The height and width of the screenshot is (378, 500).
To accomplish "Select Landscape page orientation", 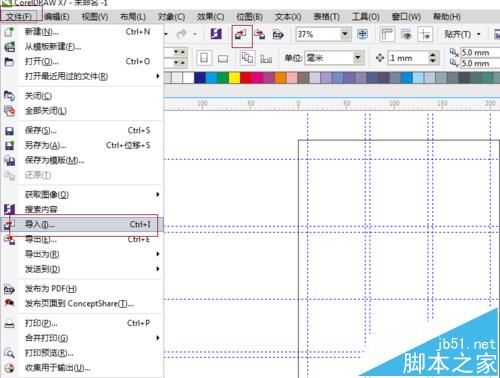I will (x=223, y=59).
